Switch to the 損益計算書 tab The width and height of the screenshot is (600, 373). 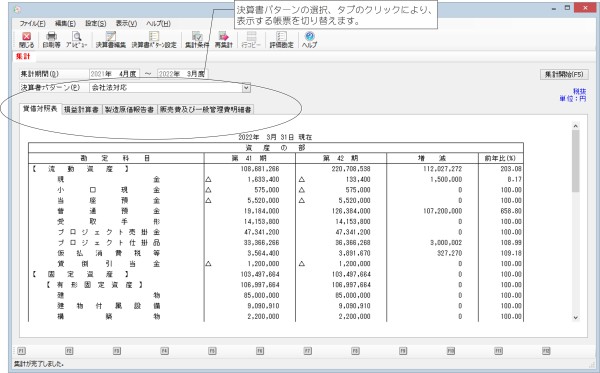click(x=82, y=110)
